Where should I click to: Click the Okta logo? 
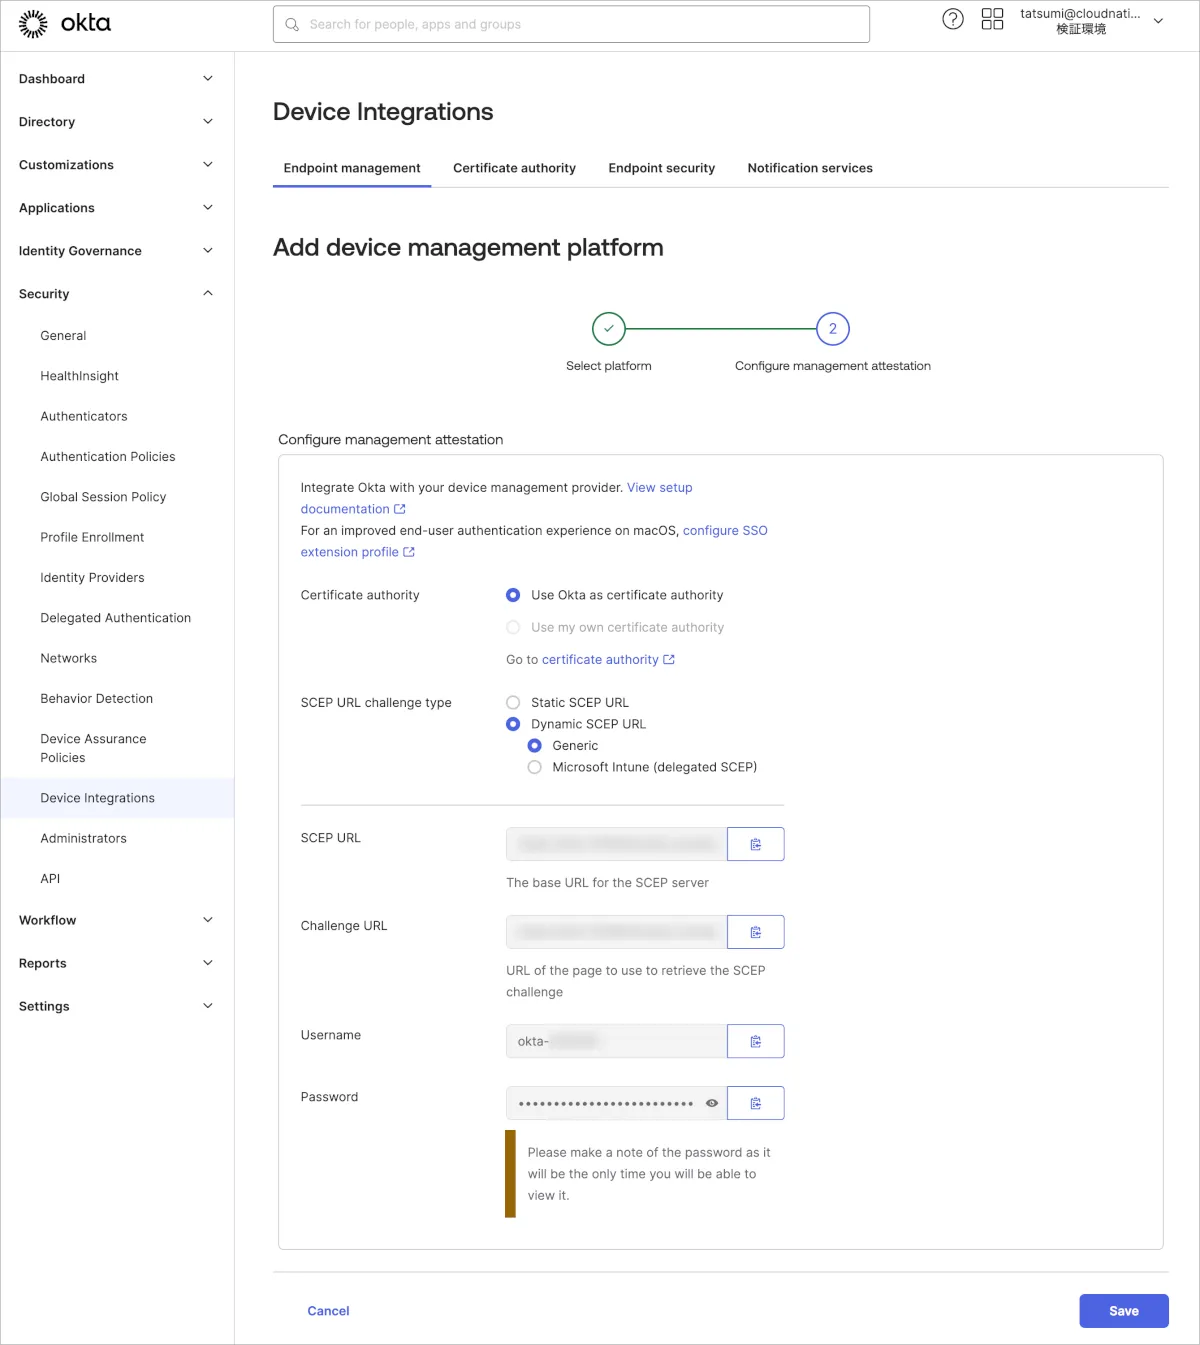(65, 24)
